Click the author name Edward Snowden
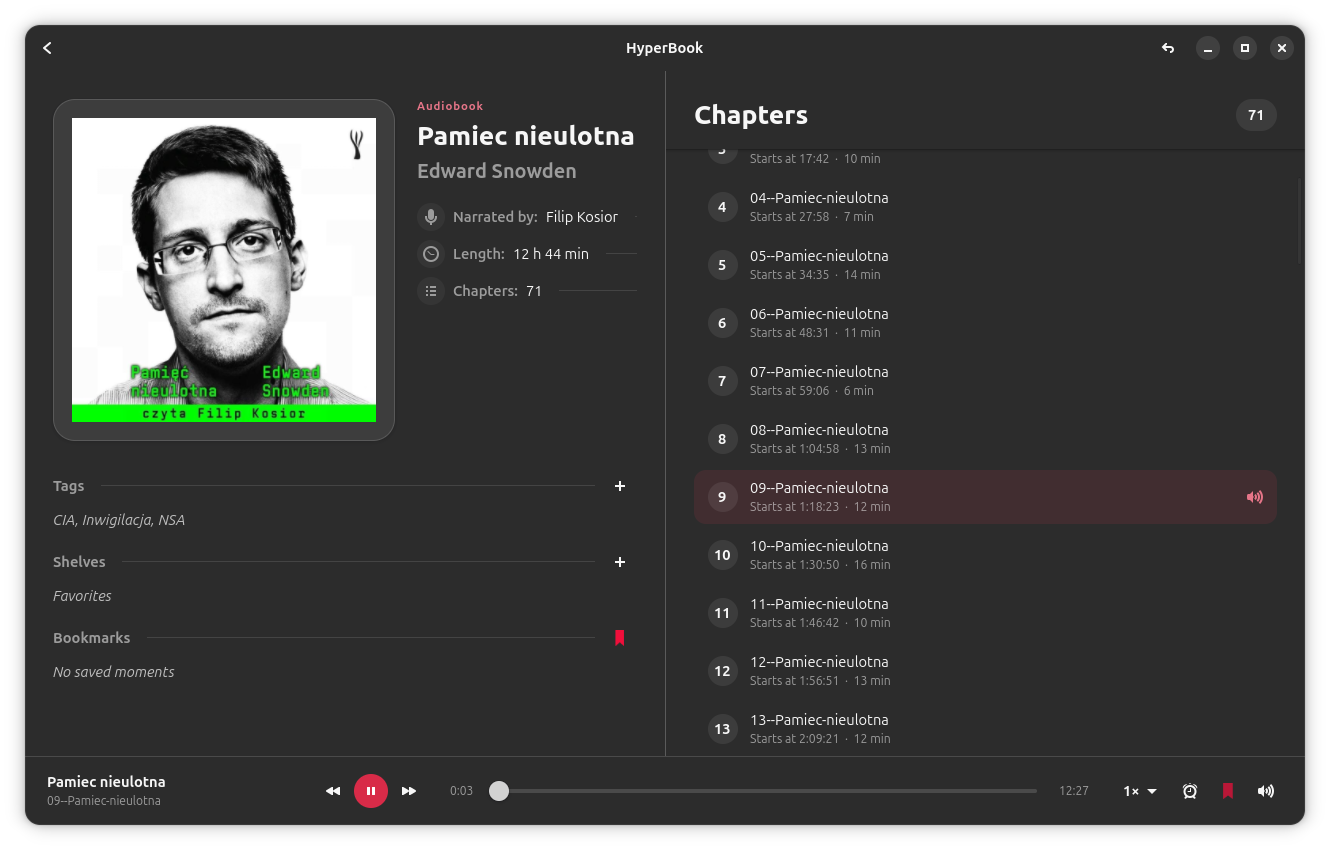This screenshot has width=1330, height=850. click(497, 171)
